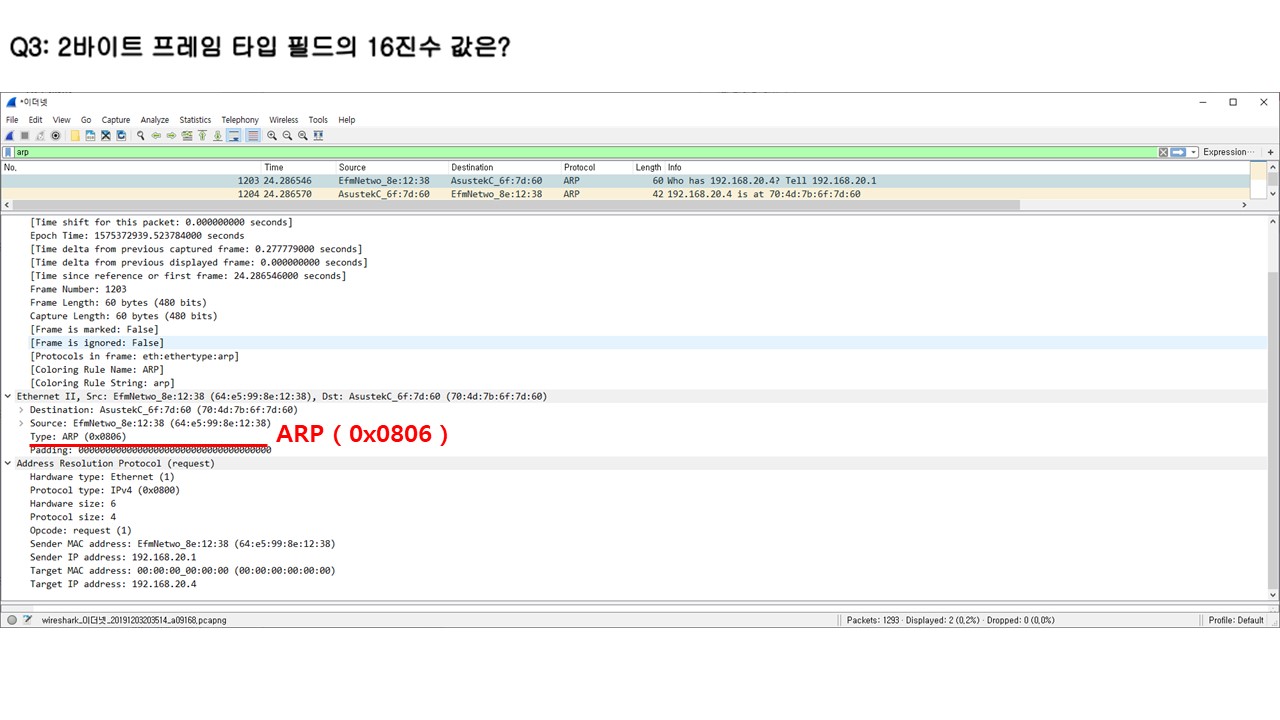Image resolution: width=1280 pixels, height=720 pixels.
Task: Select Opcode: request (1) line
Action: pos(80,530)
